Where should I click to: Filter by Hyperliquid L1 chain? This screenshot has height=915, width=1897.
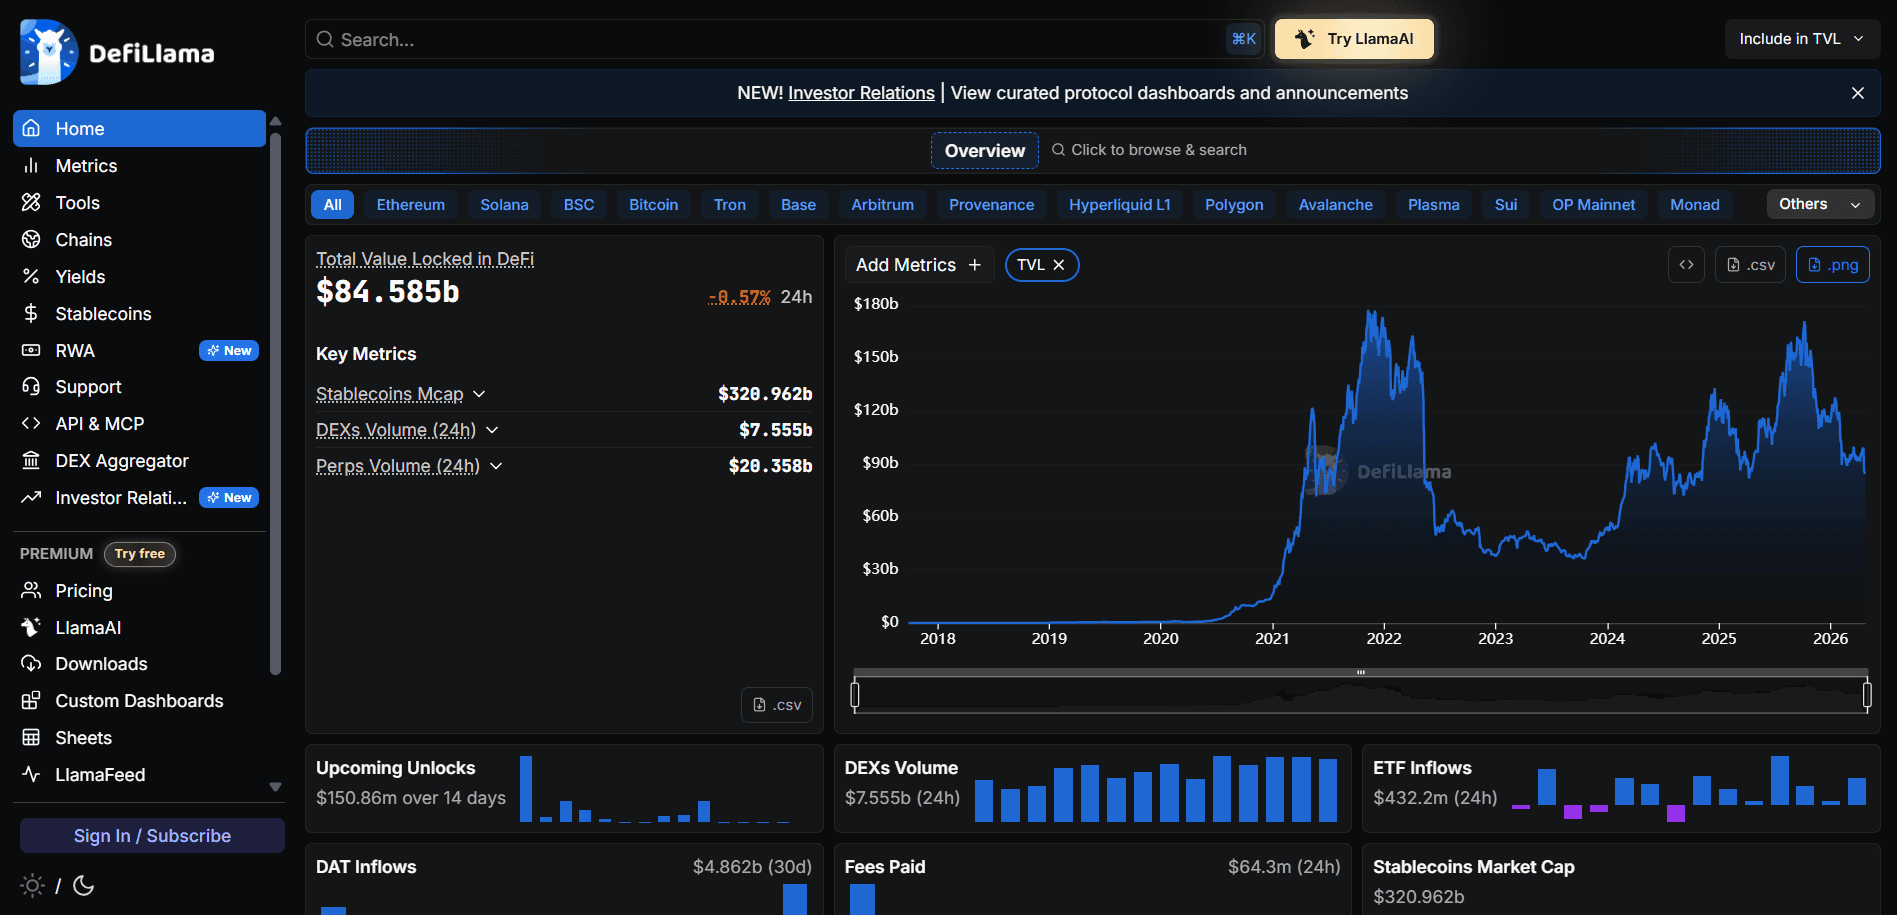[1120, 205]
